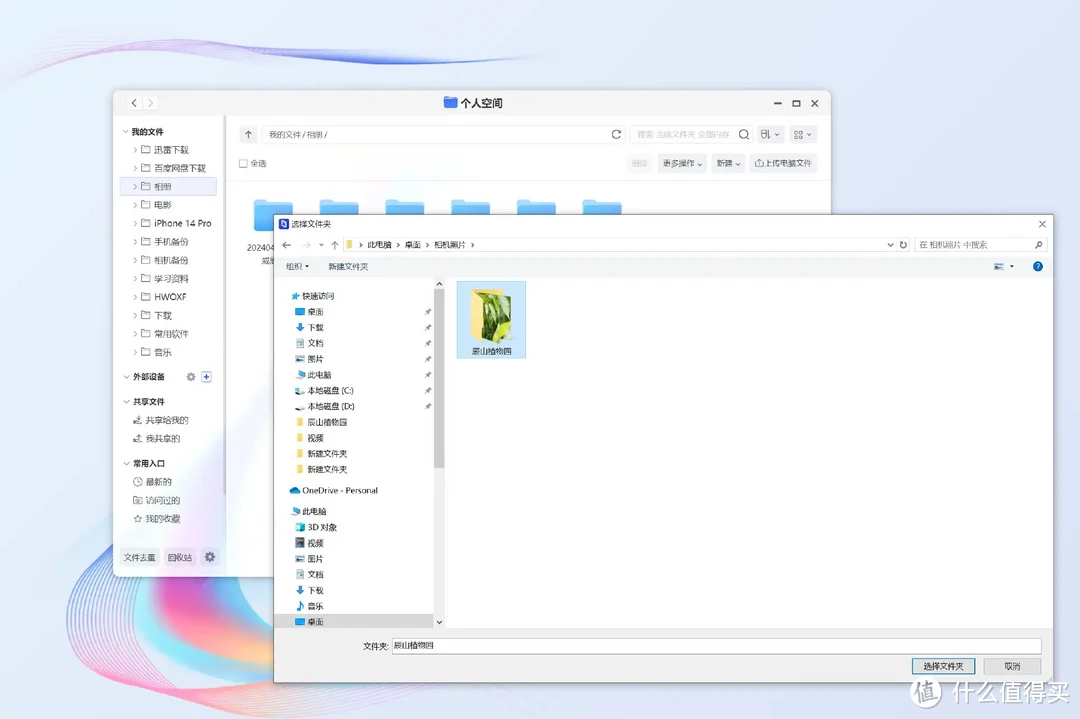
Task: Click search magnifier in 个人空间 toolbar
Action: pyautogui.click(x=744, y=134)
